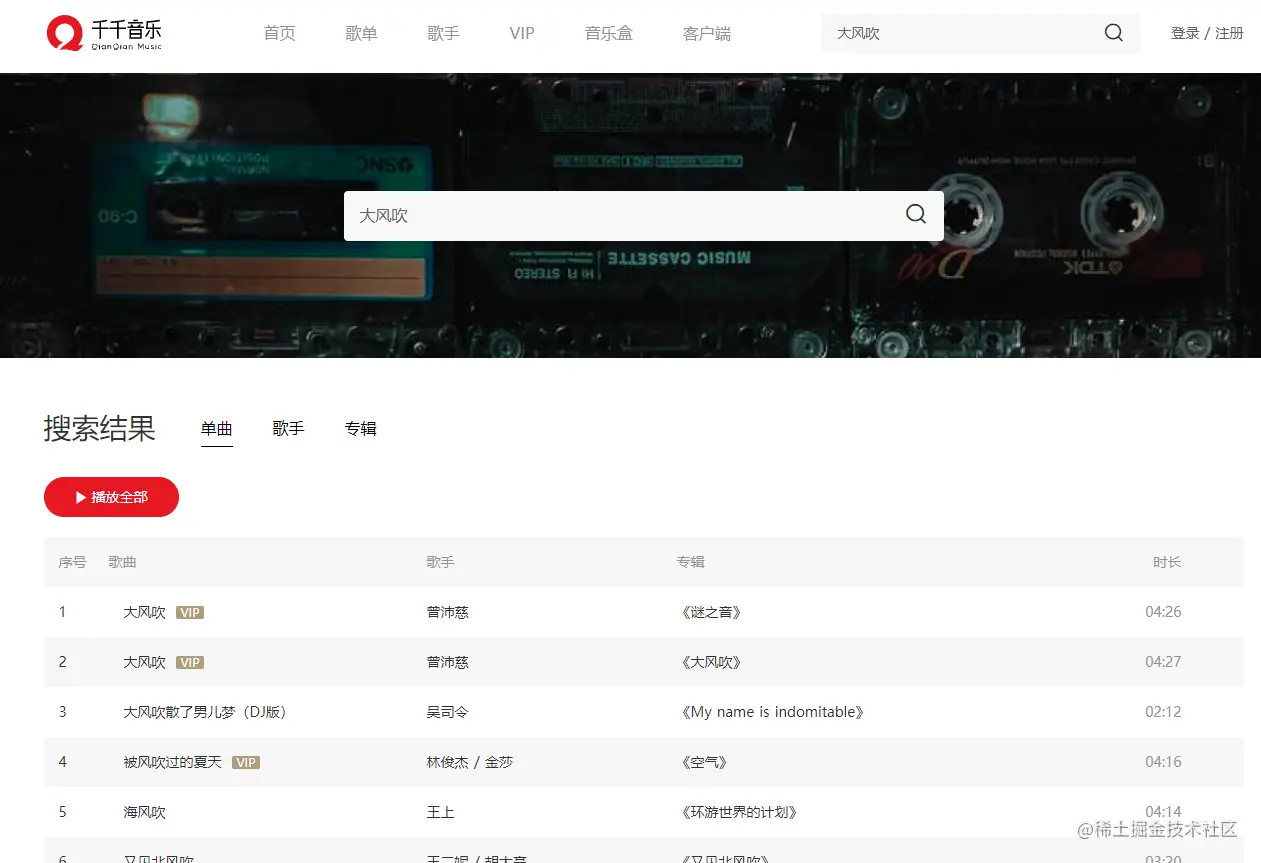Click duration 02:12
The image size is (1261, 863).
[x=1163, y=712]
